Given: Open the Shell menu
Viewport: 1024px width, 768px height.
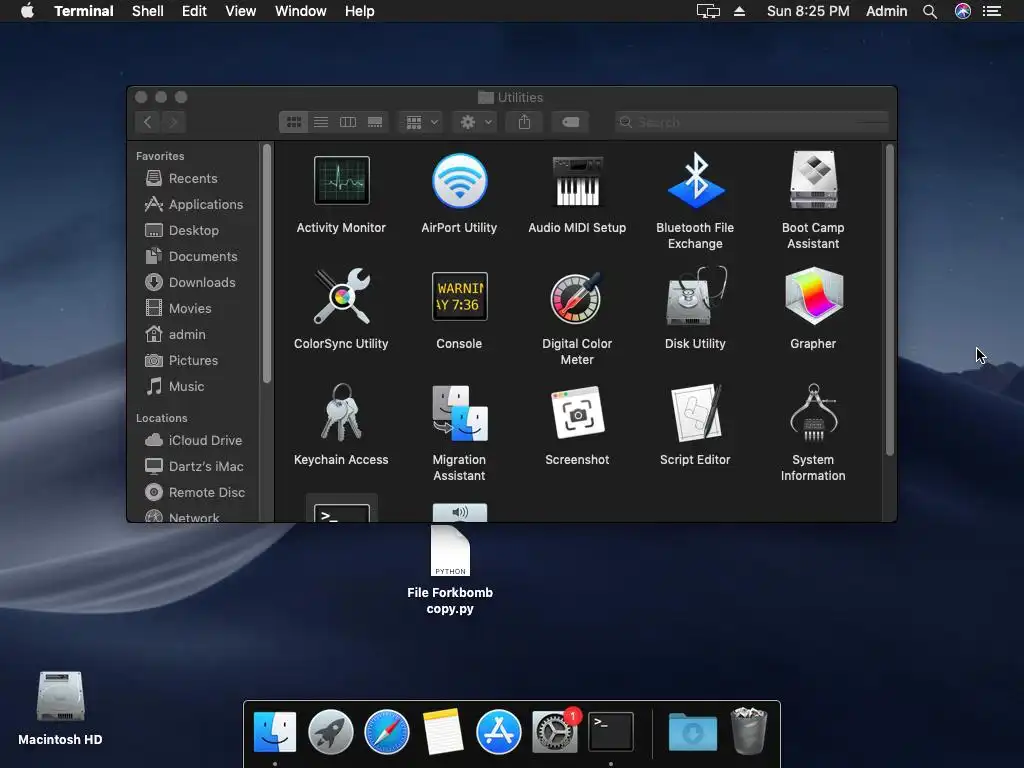Looking at the screenshot, I should pyautogui.click(x=148, y=11).
